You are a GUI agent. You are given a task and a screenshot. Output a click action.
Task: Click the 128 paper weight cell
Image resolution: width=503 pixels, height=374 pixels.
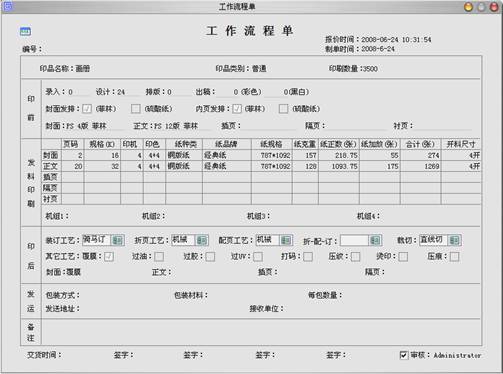306,166
